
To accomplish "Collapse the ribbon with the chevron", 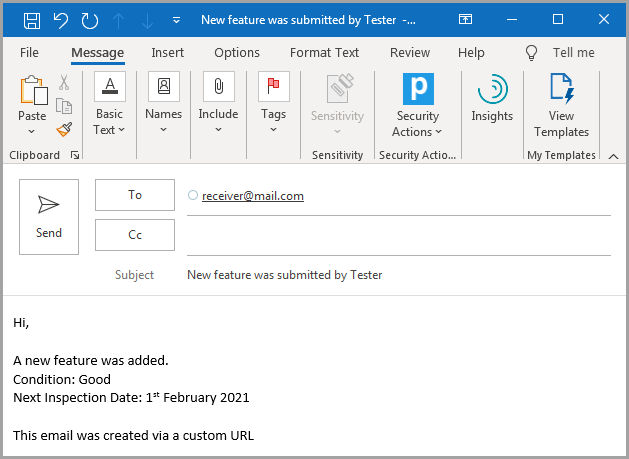I will [613, 156].
